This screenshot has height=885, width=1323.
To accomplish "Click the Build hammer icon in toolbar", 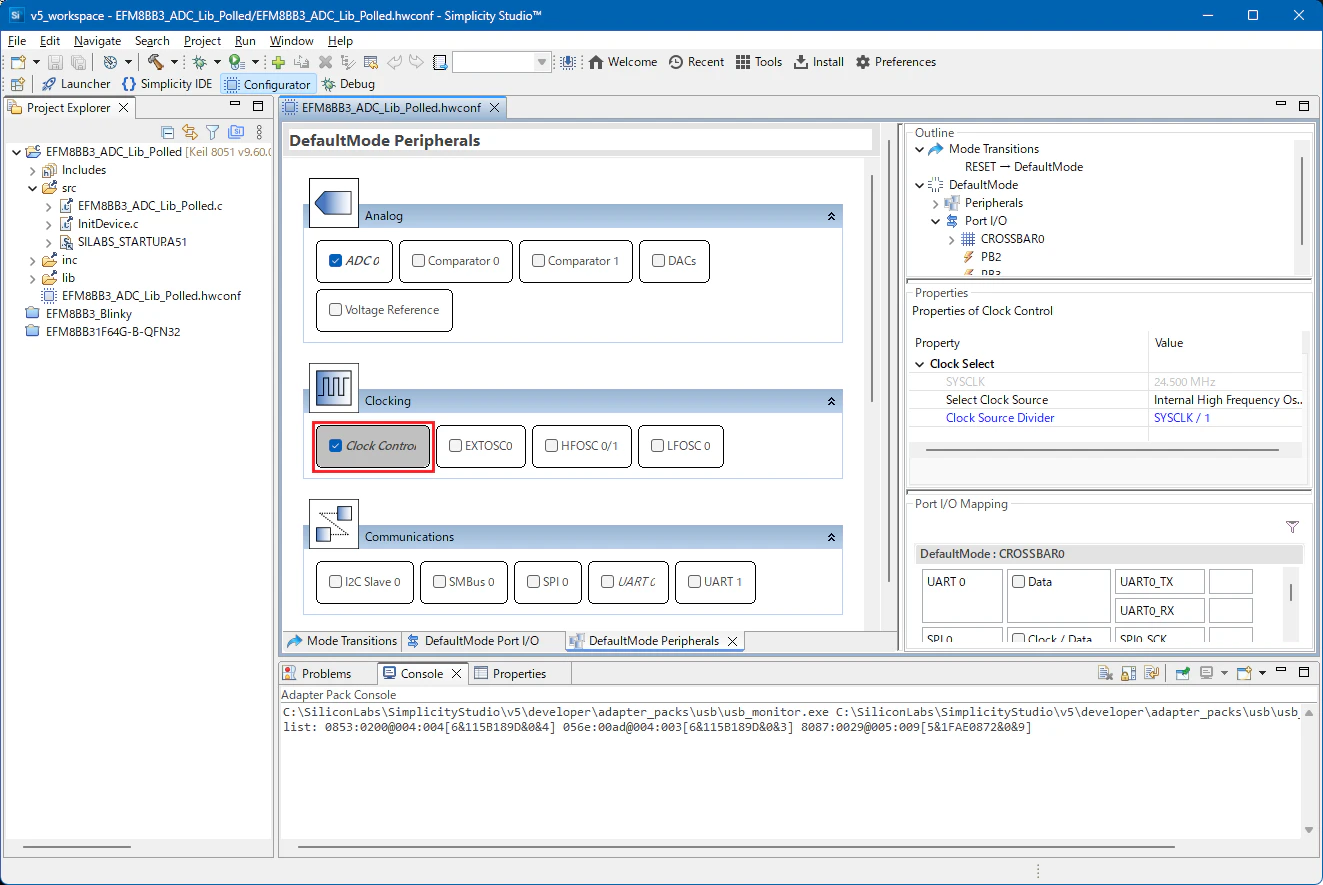I will (155, 62).
